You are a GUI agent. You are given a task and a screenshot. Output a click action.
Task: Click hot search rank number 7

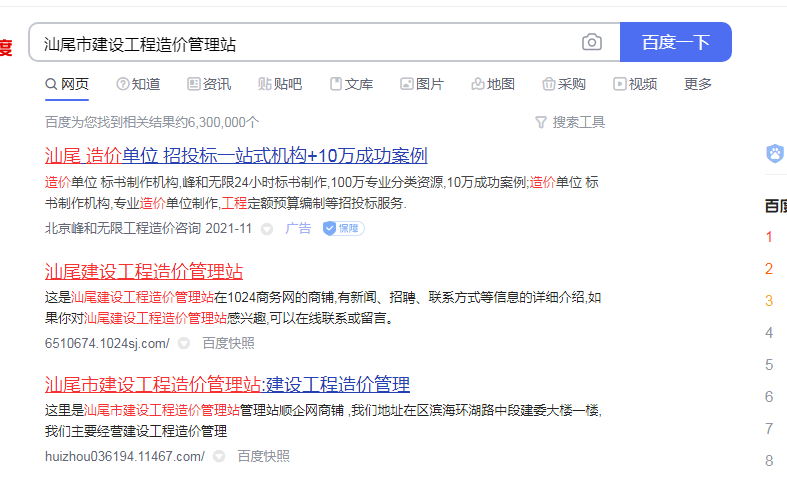tap(769, 428)
